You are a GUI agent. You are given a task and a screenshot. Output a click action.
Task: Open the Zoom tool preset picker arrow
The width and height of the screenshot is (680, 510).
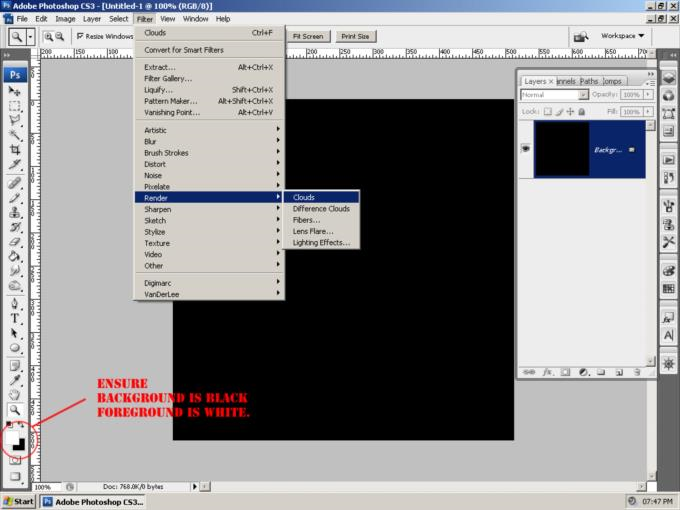pos(30,37)
